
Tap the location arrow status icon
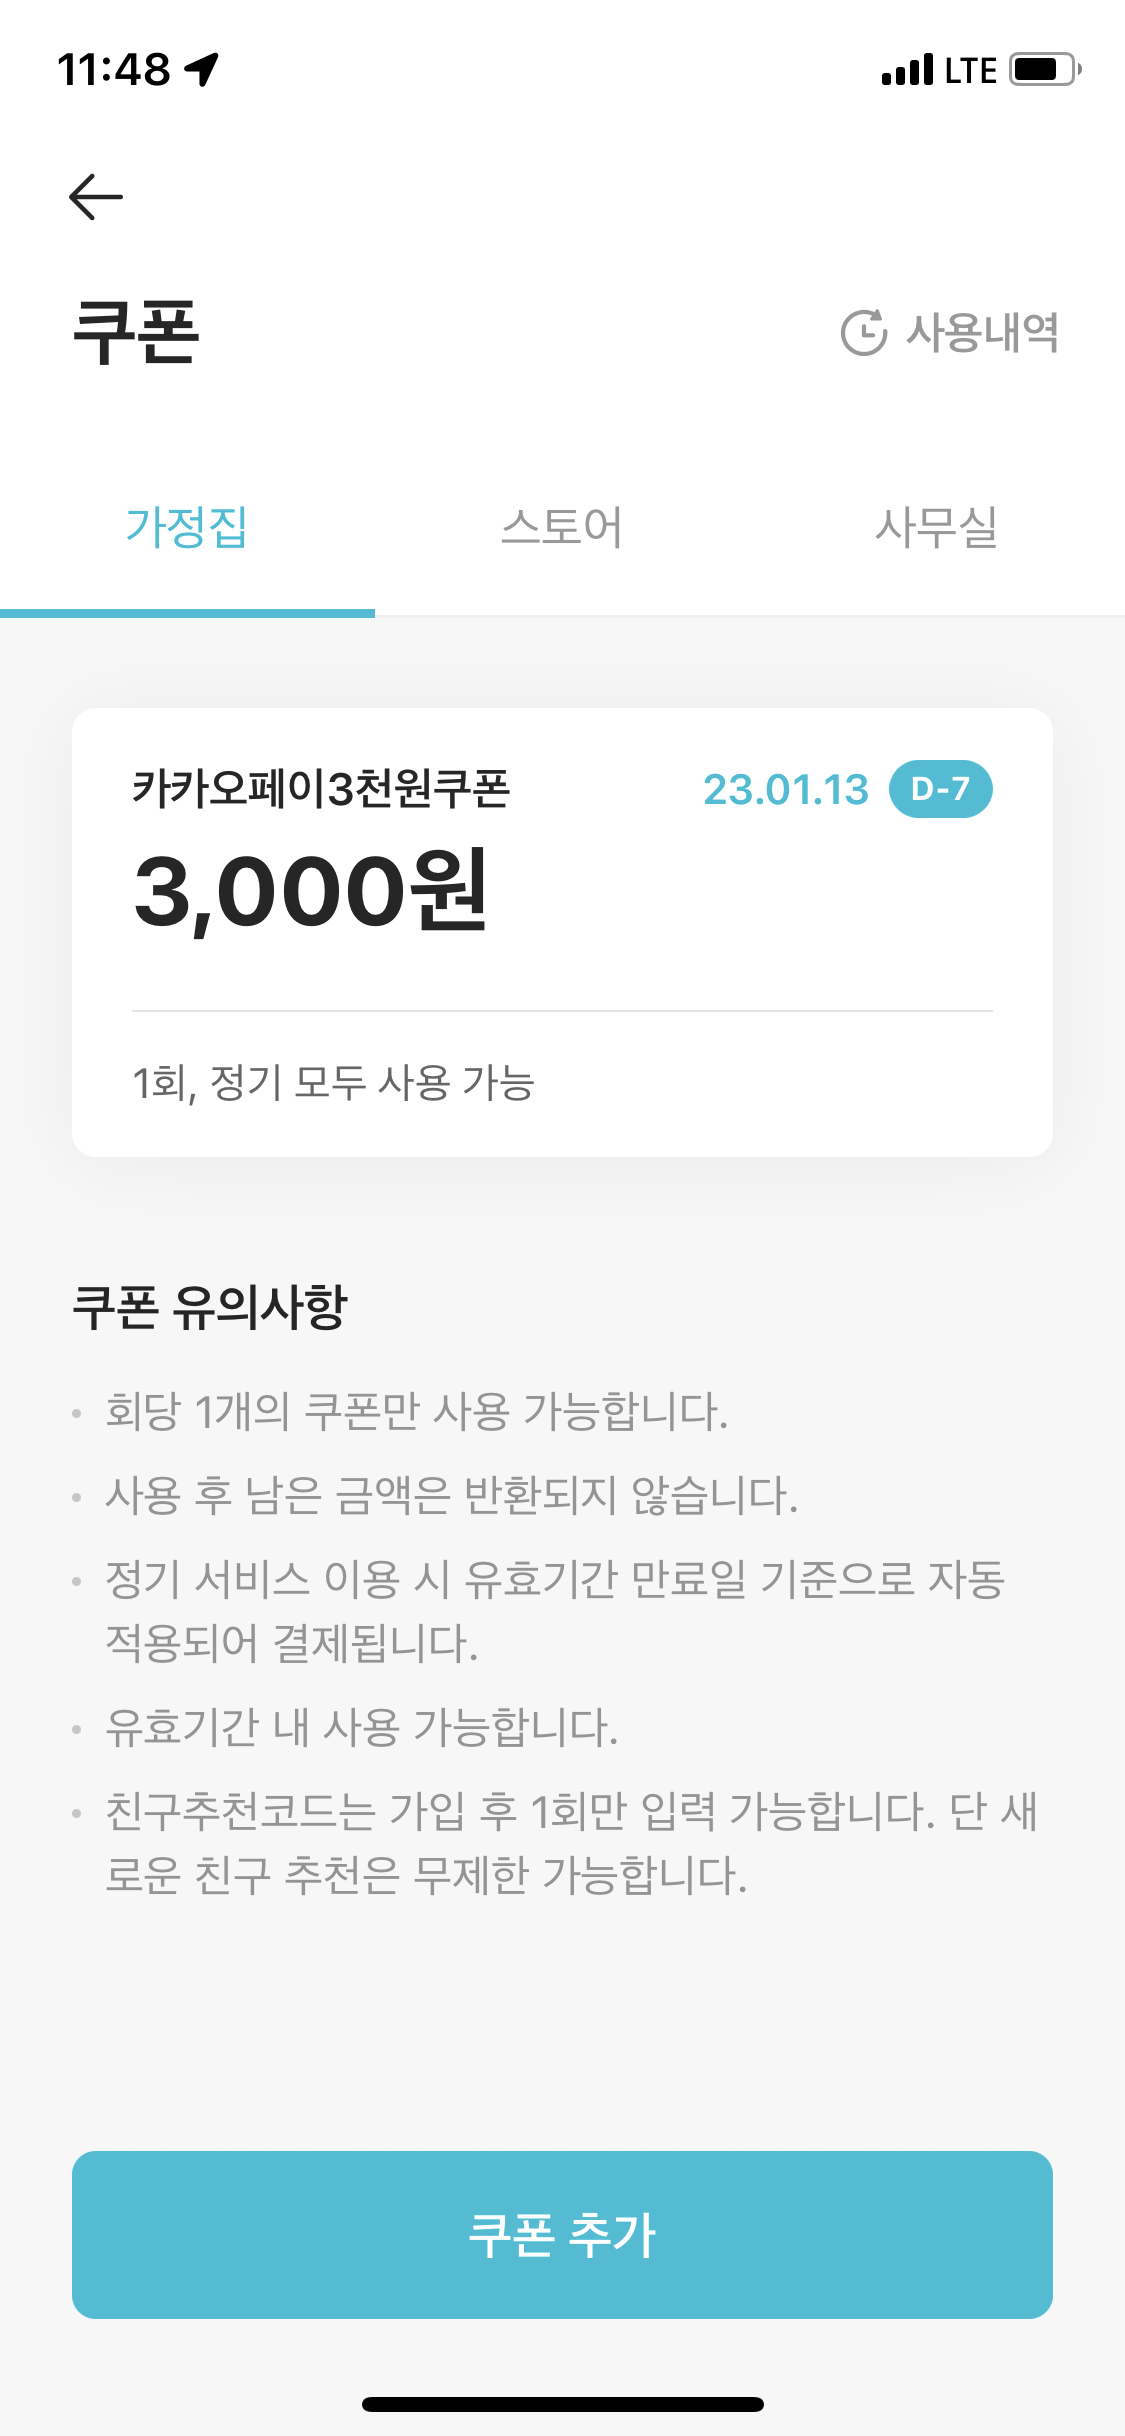202,70
